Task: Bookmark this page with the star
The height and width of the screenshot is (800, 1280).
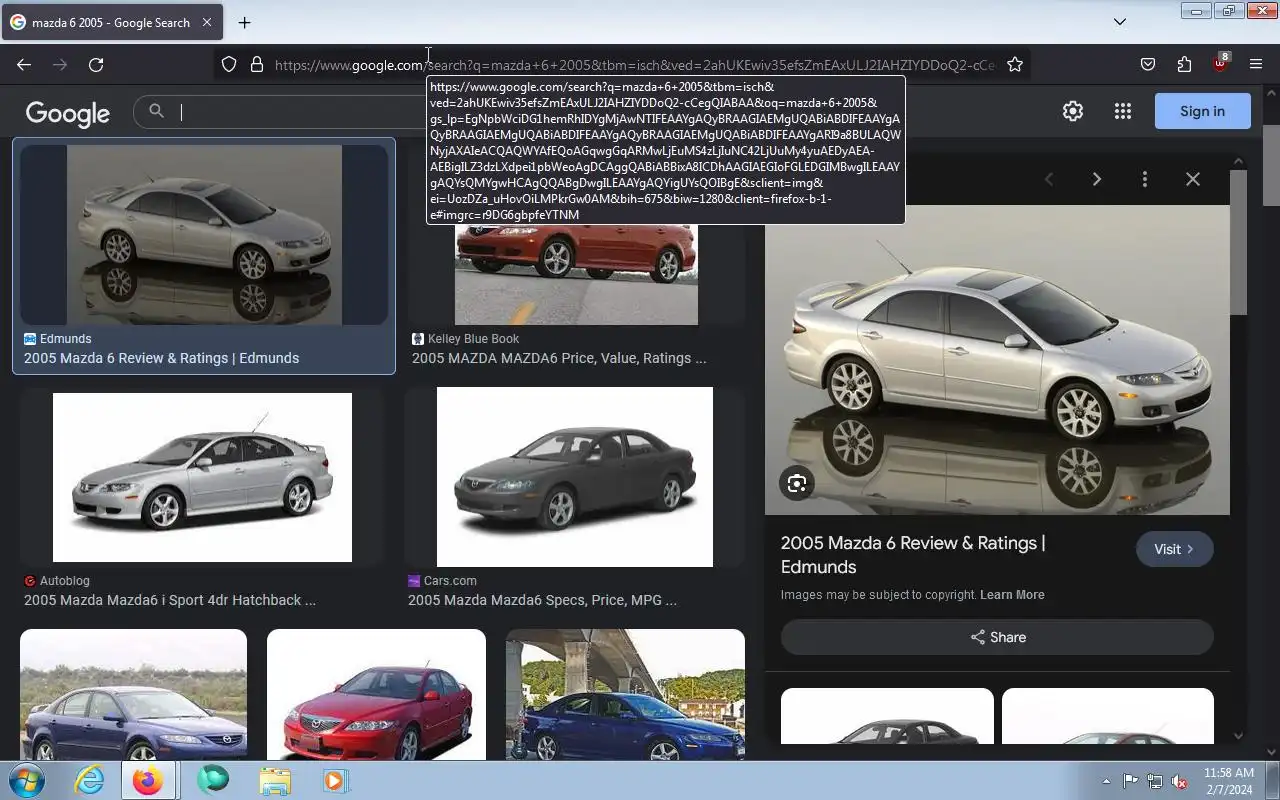Action: coord(1015,64)
